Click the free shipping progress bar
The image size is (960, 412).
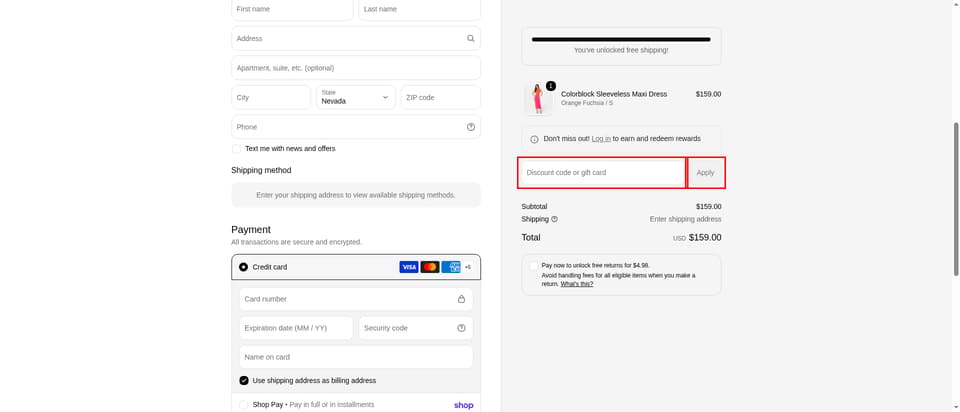(621, 39)
